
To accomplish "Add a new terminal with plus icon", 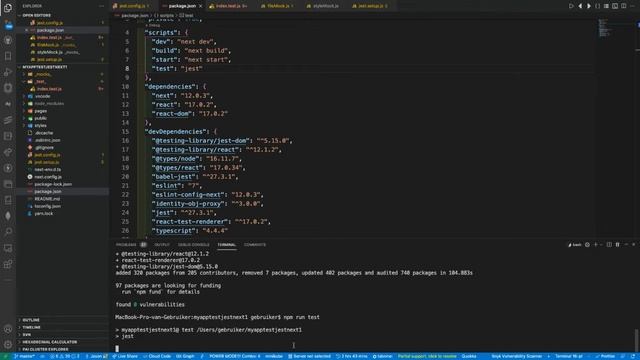I will coord(596,244).
